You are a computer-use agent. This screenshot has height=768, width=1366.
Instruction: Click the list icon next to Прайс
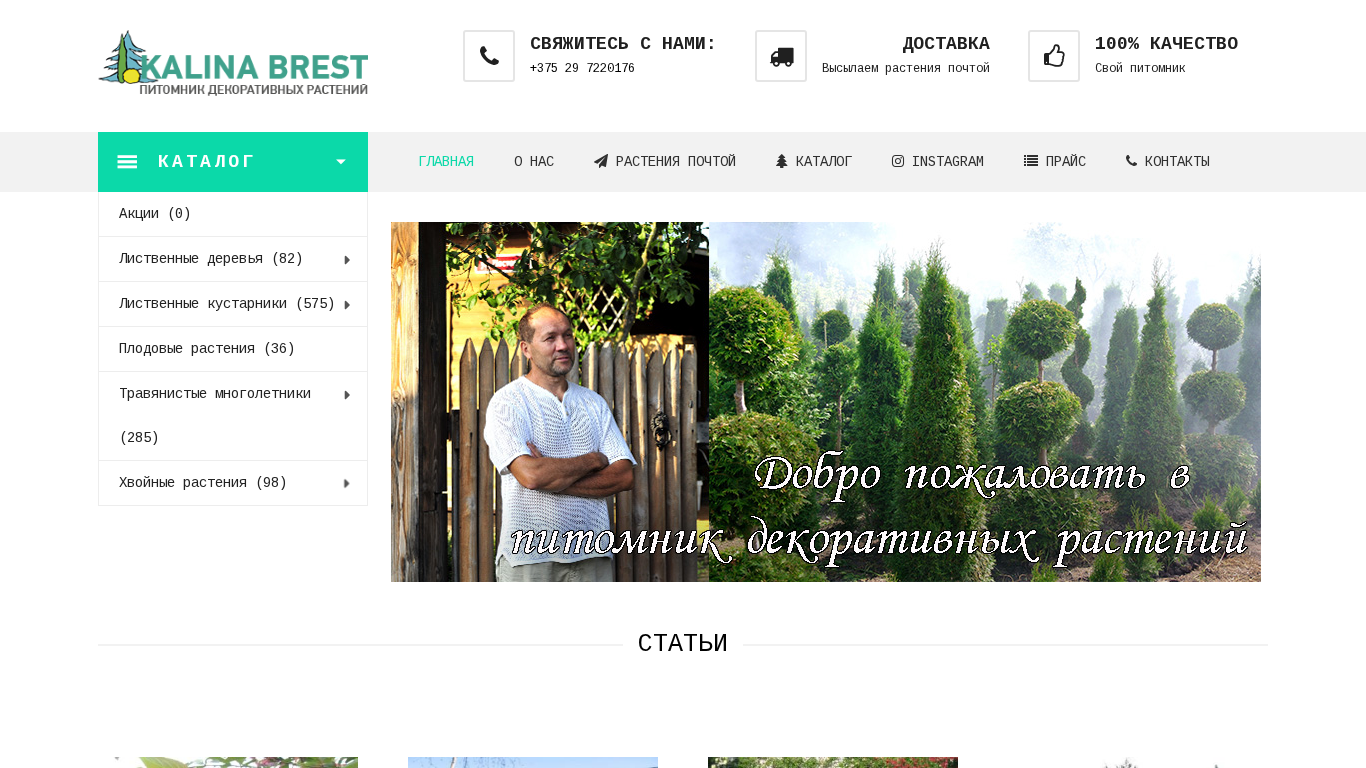1031,161
